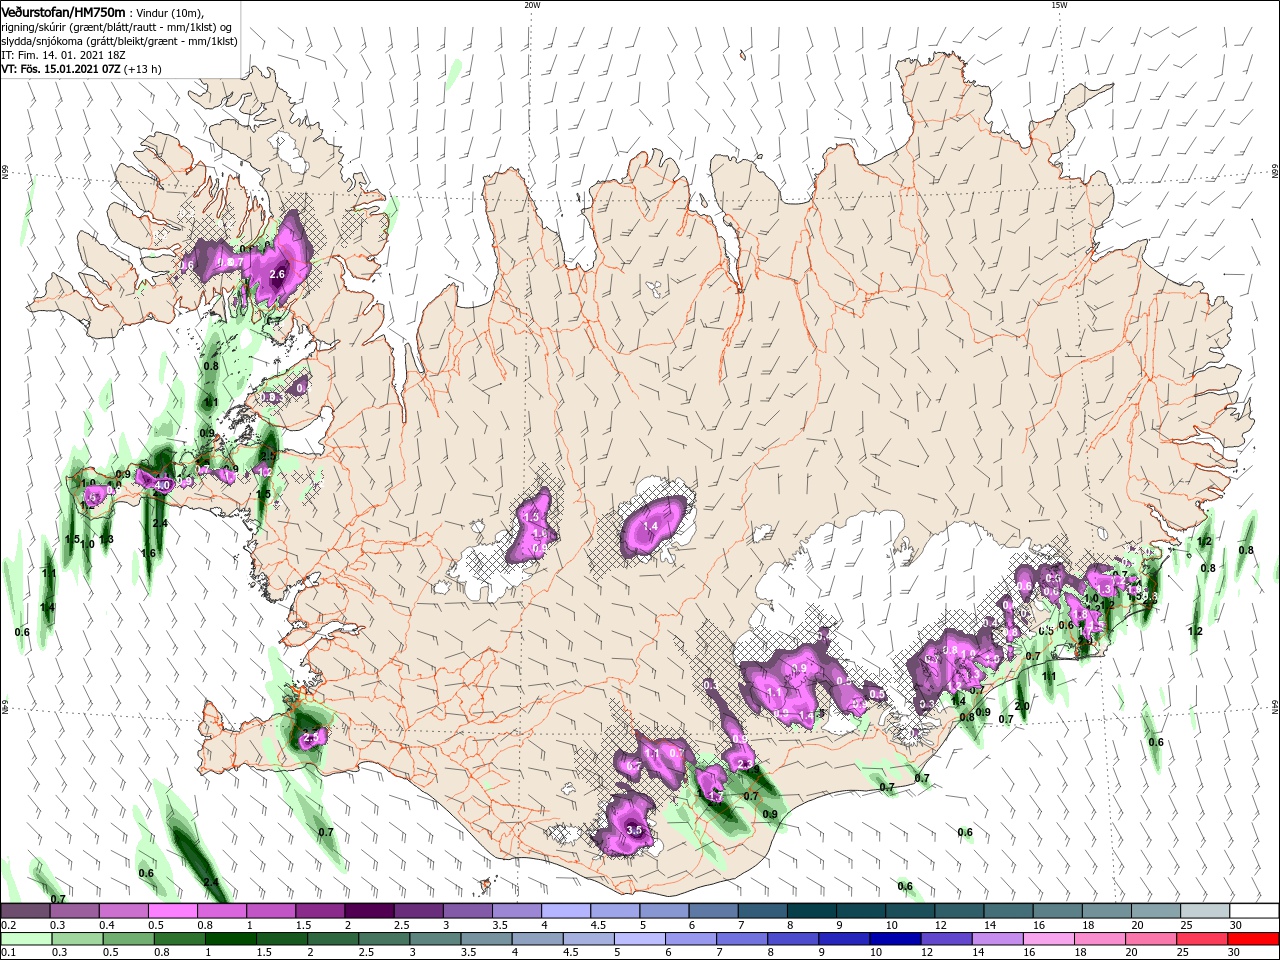Pick the snow legend swatch between 0.8 and 1
The image size is (1280, 960).
pyautogui.click(x=221, y=911)
